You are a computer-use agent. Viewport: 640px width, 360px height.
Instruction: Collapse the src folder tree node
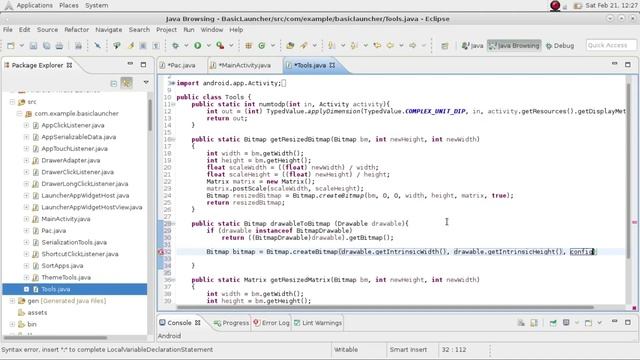12,102
